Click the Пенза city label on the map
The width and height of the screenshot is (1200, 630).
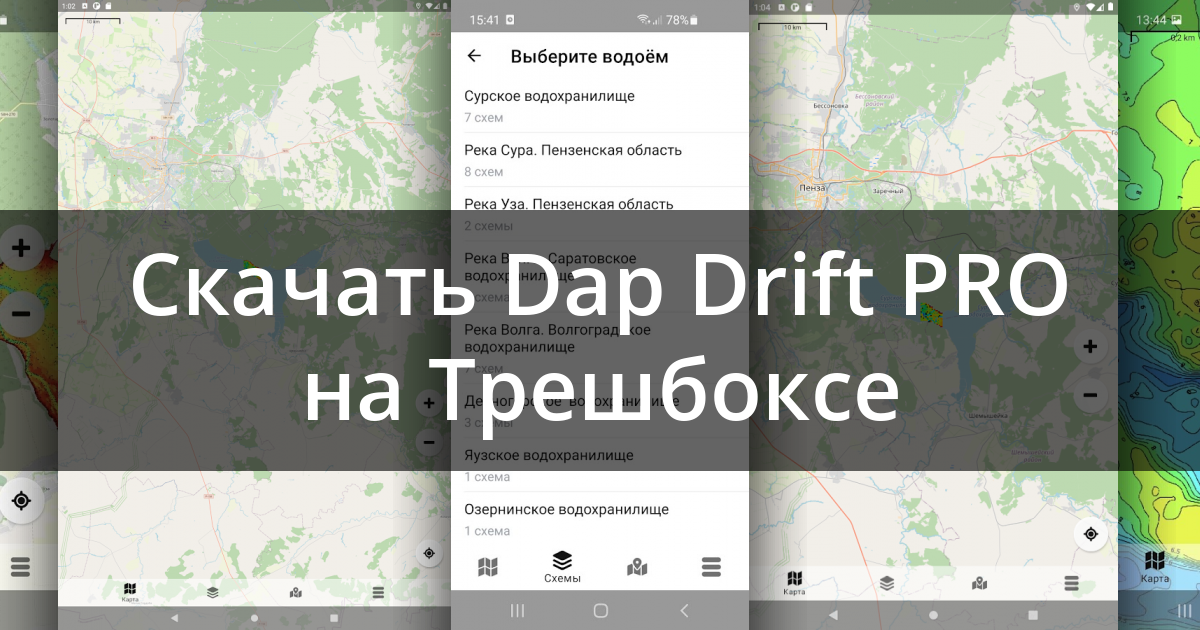click(813, 187)
